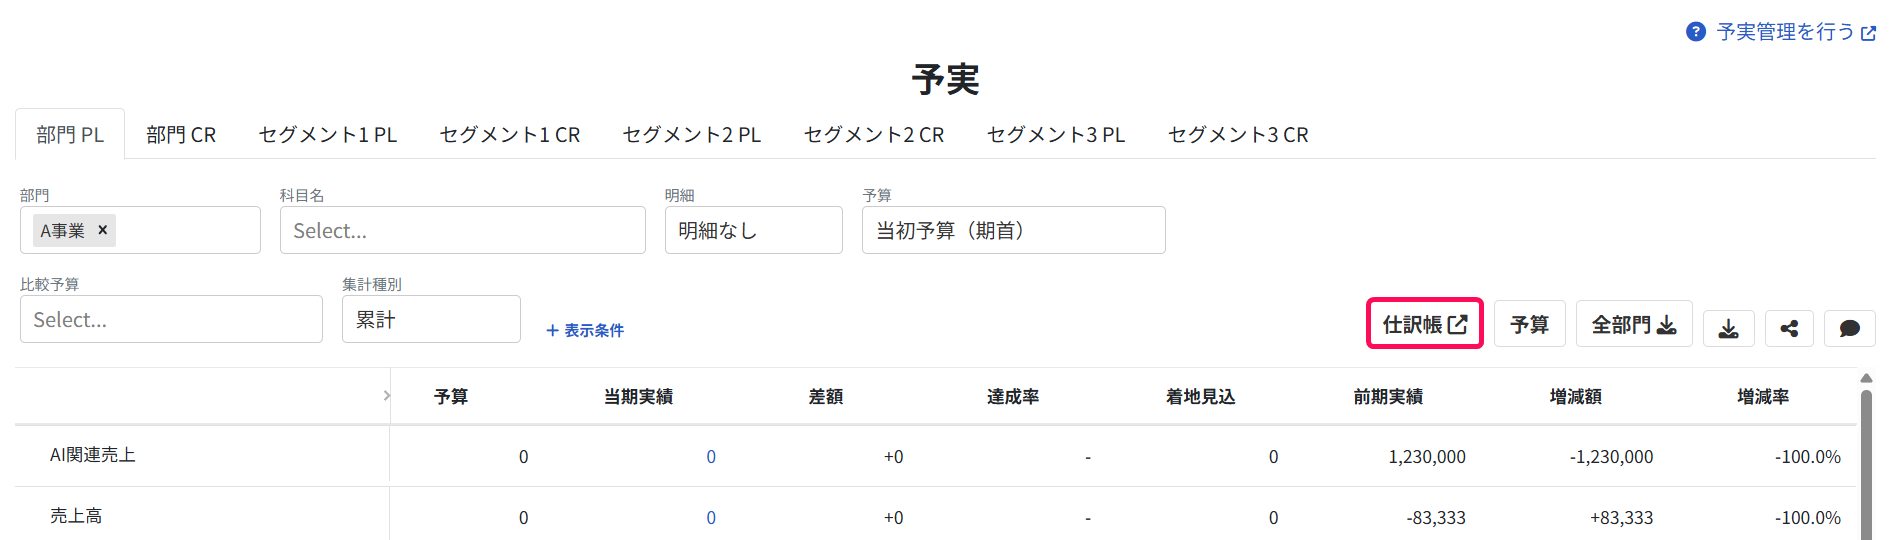Viewport: 1892px width, 540px height.
Task: Open blue 当期実績 value for 売上高
Action: 711,518
